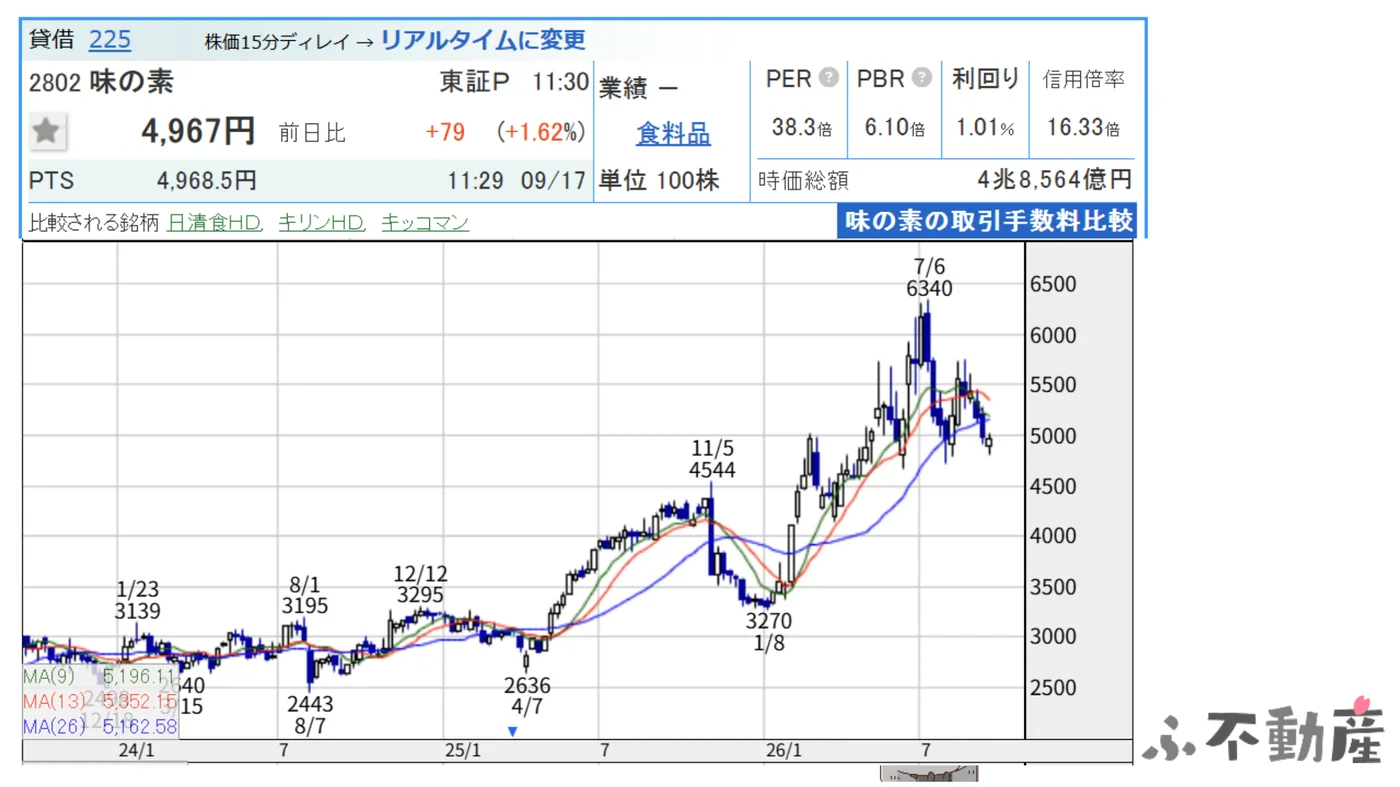The width and height of the screenshot is (1400, 787).
Task: Open the 225 index link
Action: [110, 40]
